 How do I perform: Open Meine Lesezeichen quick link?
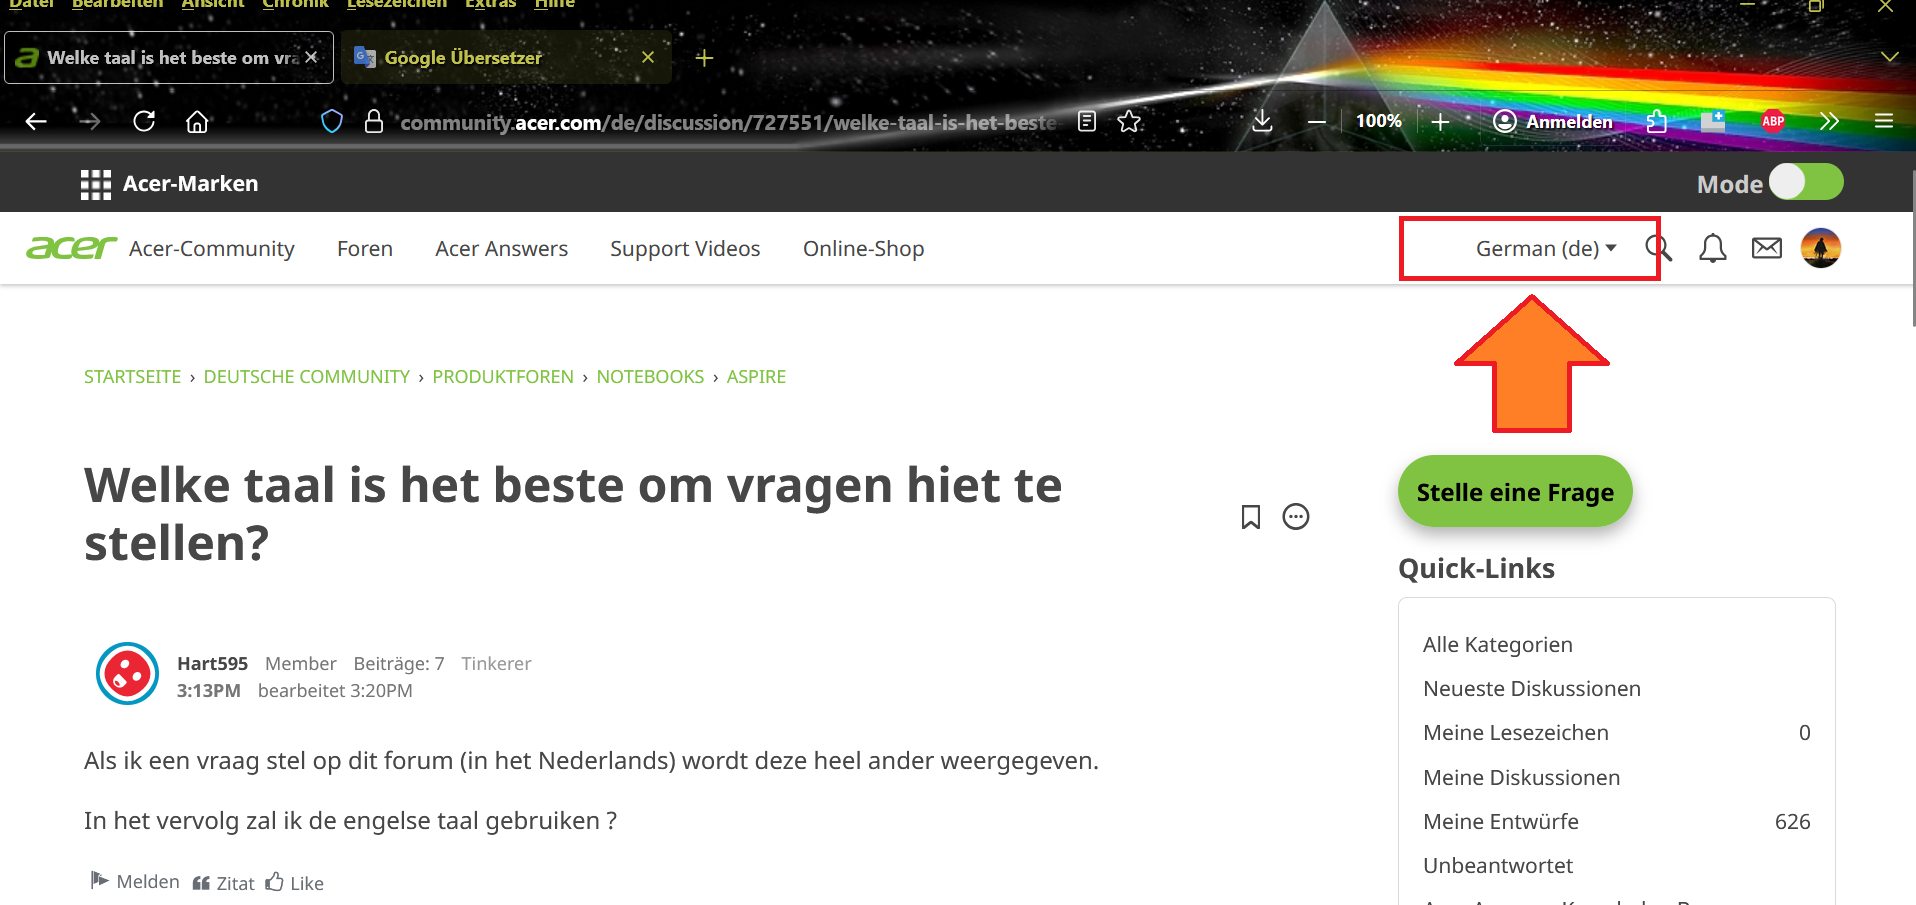(1516, 733)
